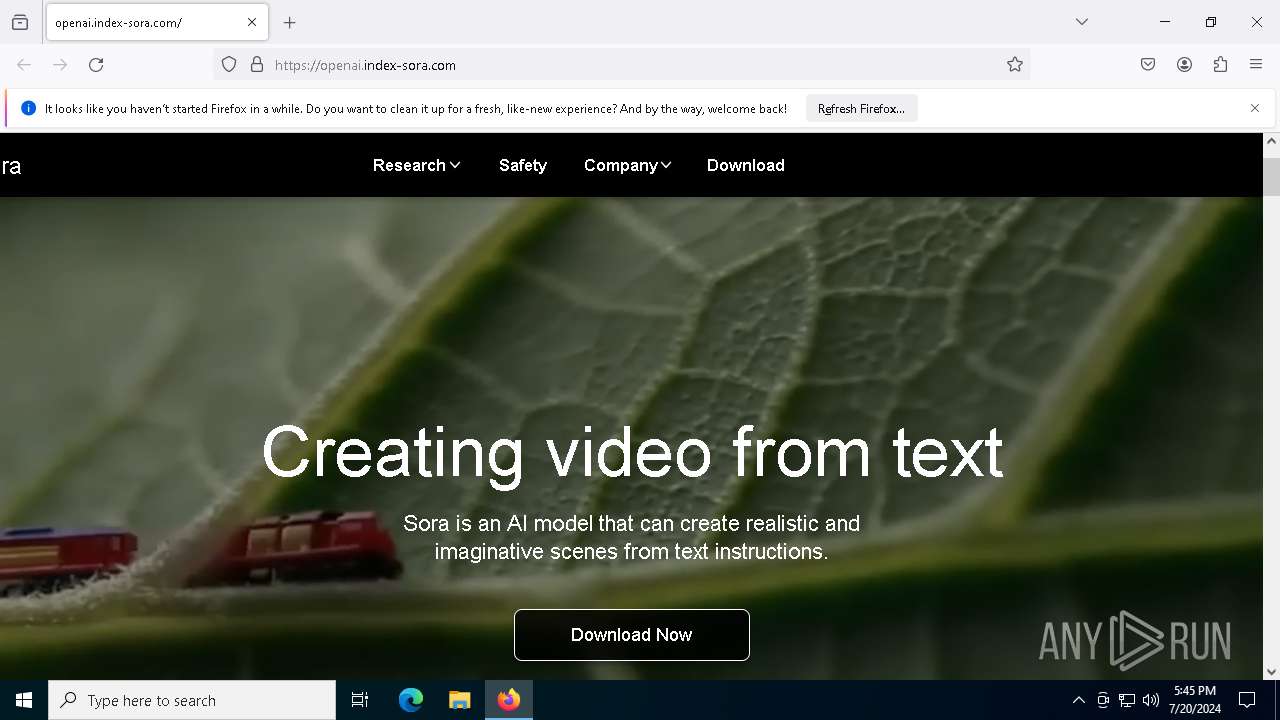
Task: Expand the Company dropdown menu
Action: click(x=627, y=165)
